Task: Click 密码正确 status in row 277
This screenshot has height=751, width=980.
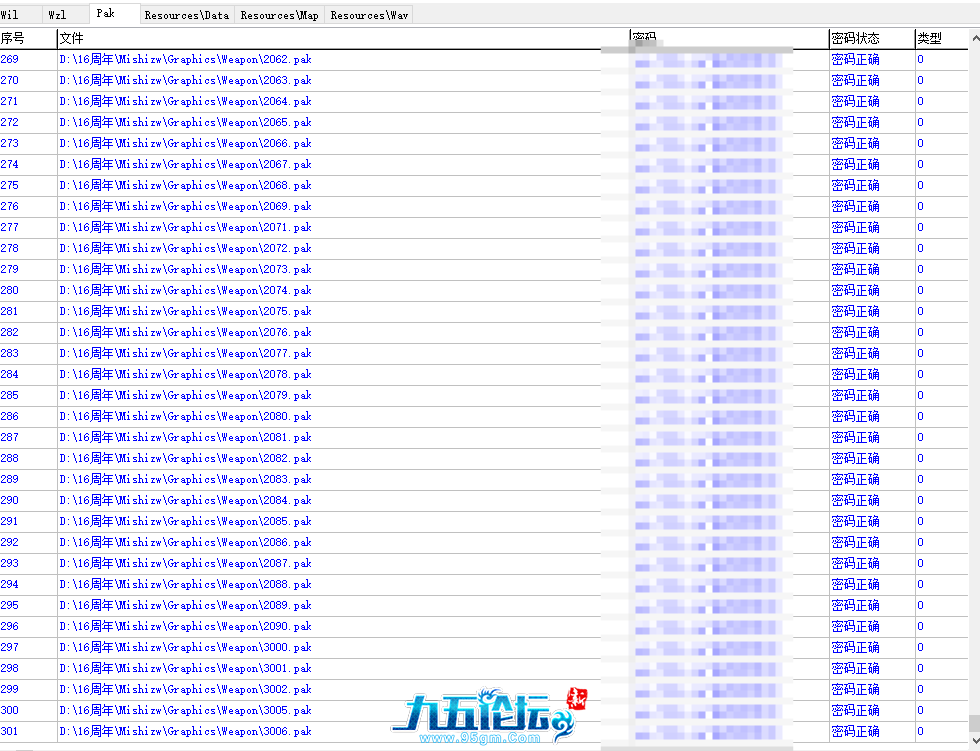Action: coord(855,227)
